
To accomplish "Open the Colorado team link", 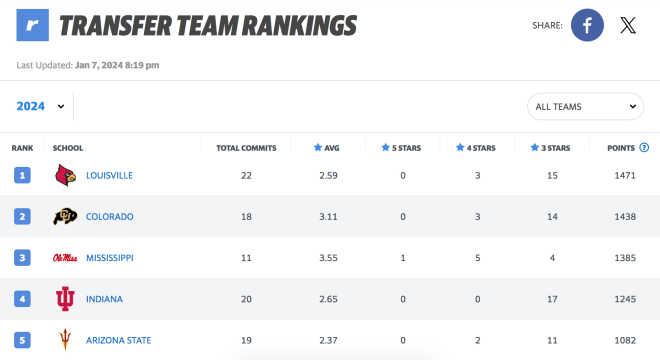I will tap(110, 216).
